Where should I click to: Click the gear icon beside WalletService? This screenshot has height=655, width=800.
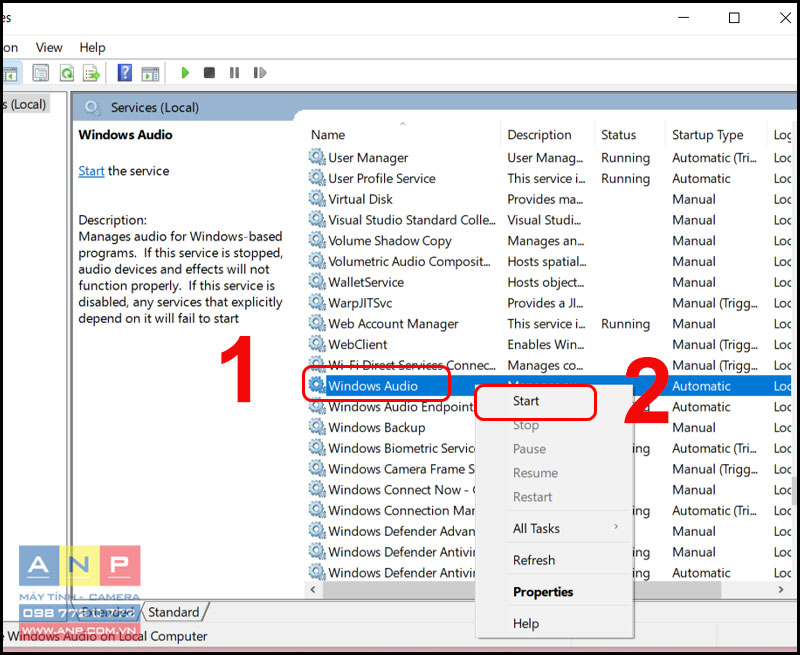click(x=317, y=282)
